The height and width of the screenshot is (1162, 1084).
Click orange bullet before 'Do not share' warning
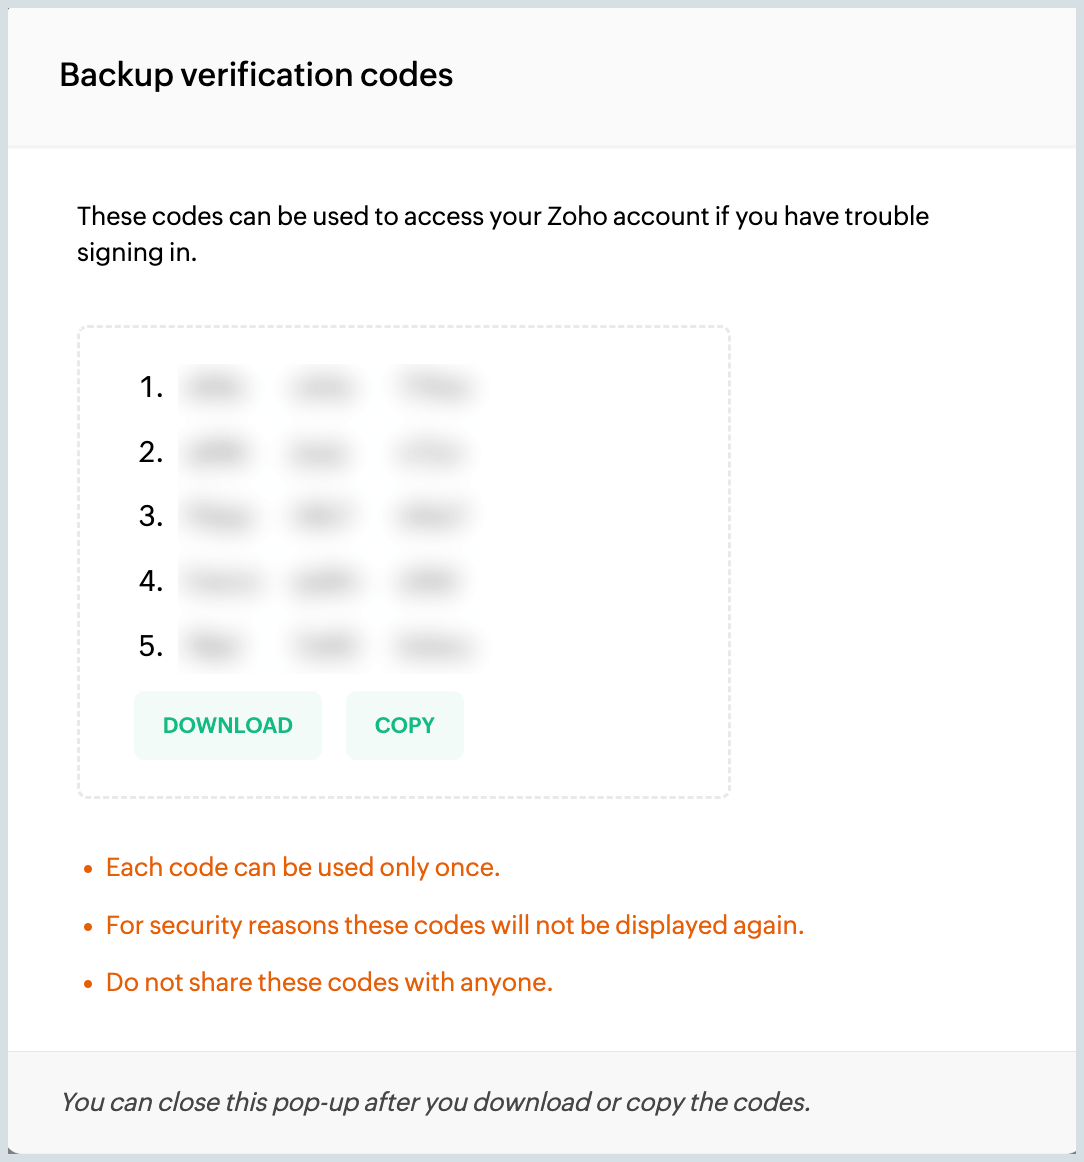click(x=88, y=984)
